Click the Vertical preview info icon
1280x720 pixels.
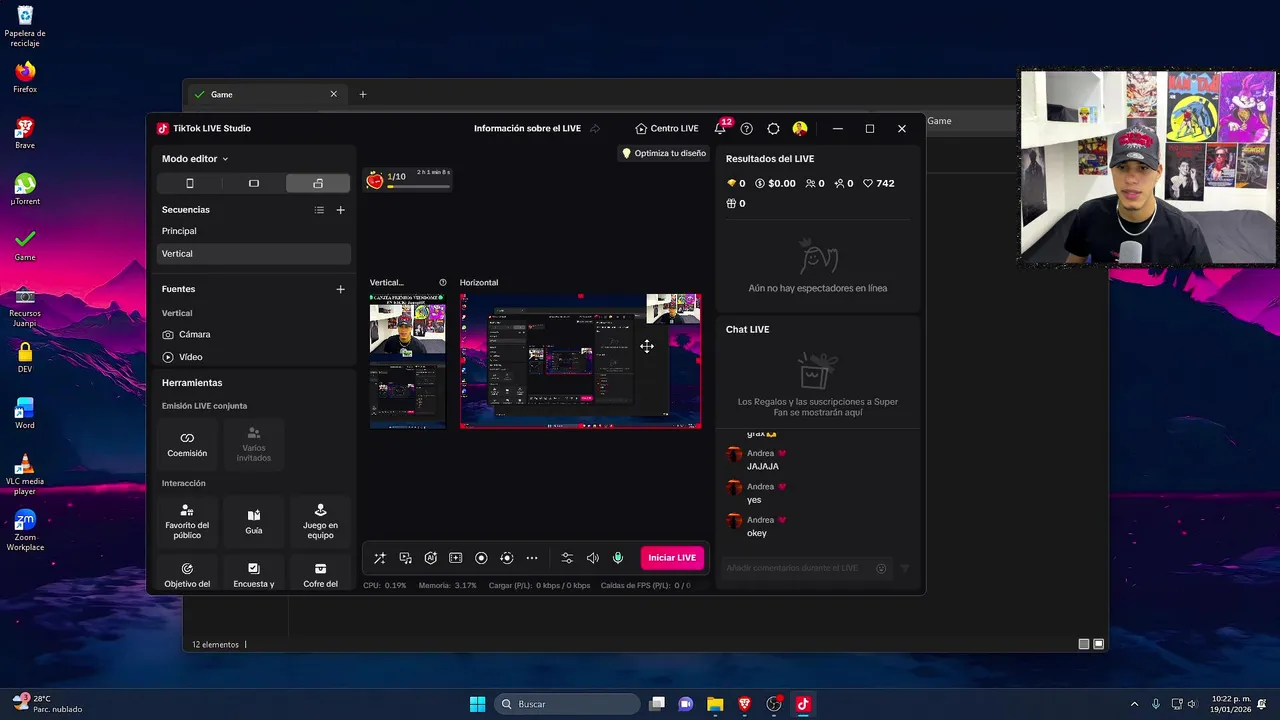(x=443, y=283)
